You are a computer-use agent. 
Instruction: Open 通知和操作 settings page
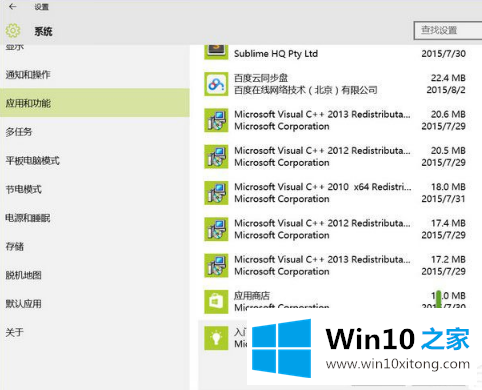tap(28, 74)
